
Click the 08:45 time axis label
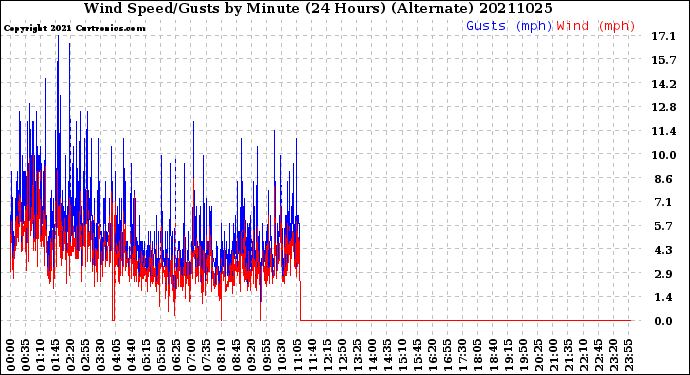point(237,355)
